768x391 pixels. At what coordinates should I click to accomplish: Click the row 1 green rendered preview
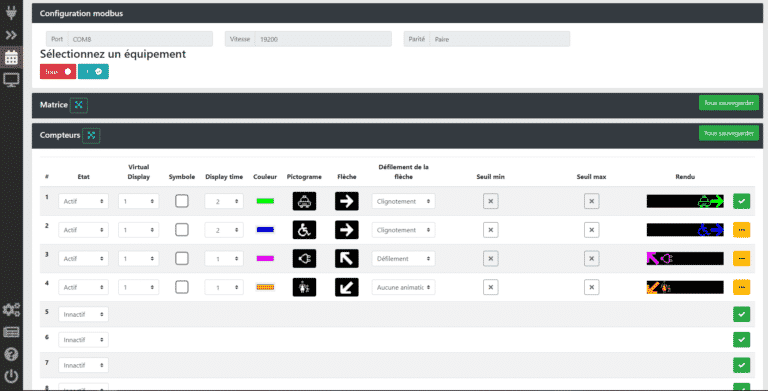coord(685,201)
